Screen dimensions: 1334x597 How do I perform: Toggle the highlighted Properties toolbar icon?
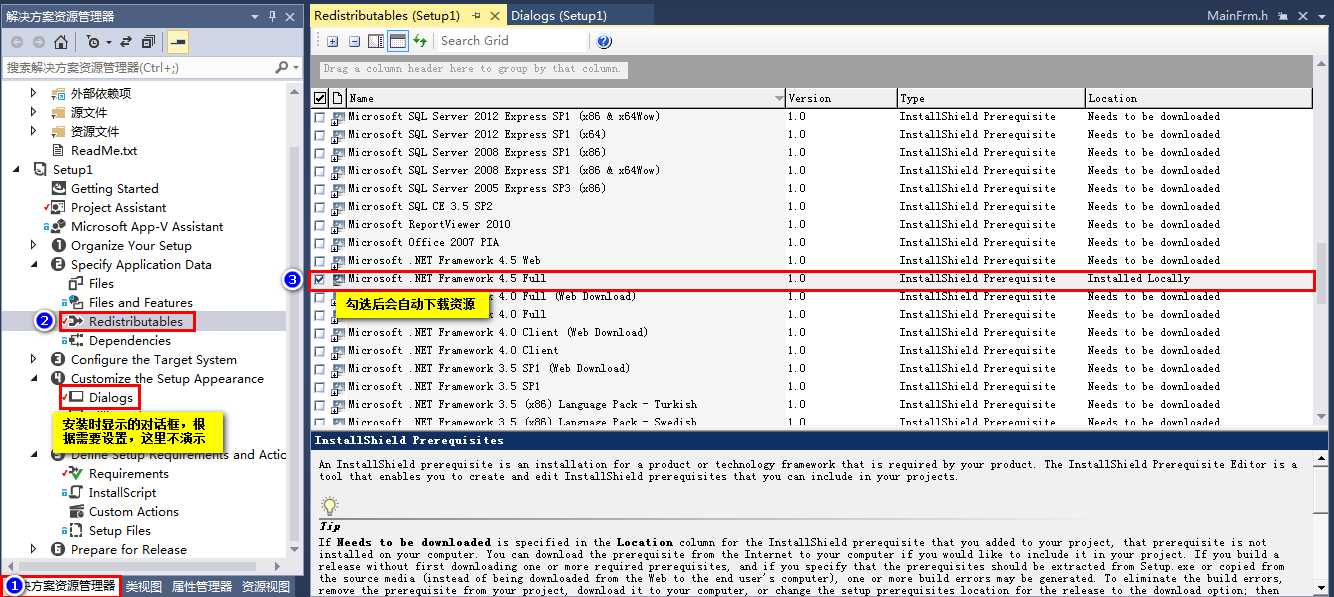click(x=178, y=42)
